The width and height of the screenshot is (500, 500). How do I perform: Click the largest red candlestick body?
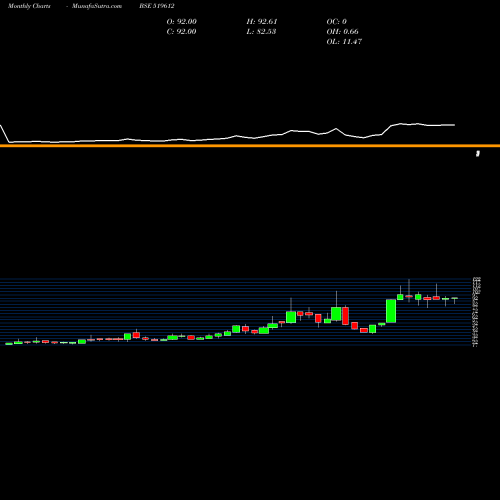345,316
